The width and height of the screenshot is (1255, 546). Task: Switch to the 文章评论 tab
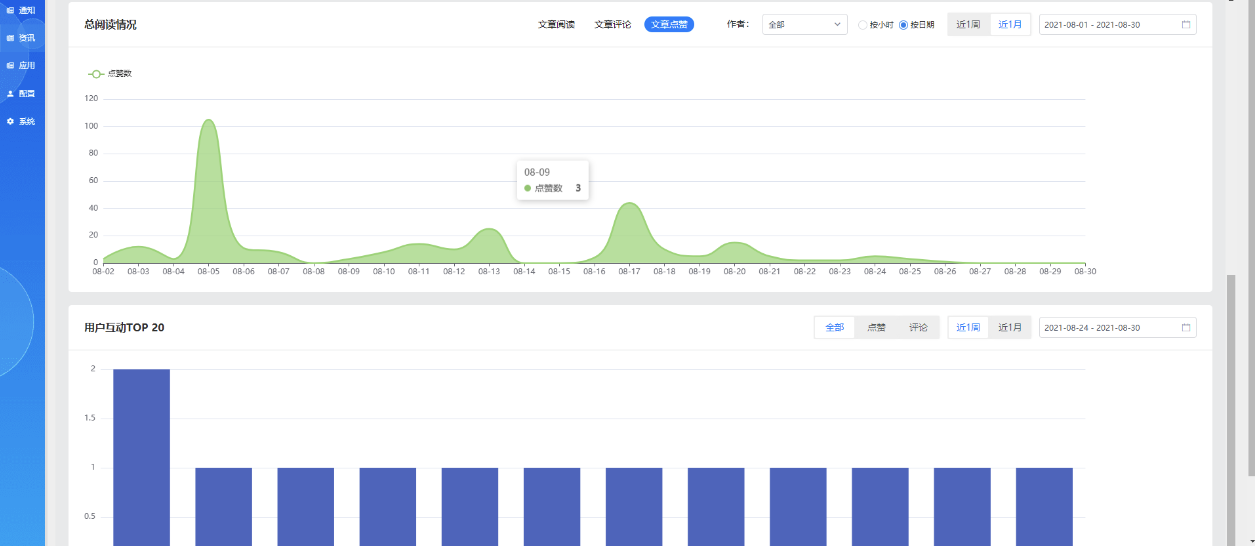pyautogui.click(x=613, y=24)
